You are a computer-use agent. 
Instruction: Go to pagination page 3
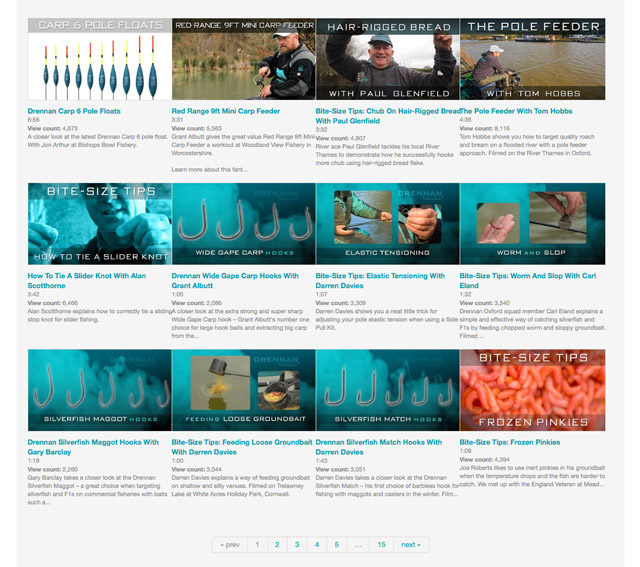[x=297, y=545]
